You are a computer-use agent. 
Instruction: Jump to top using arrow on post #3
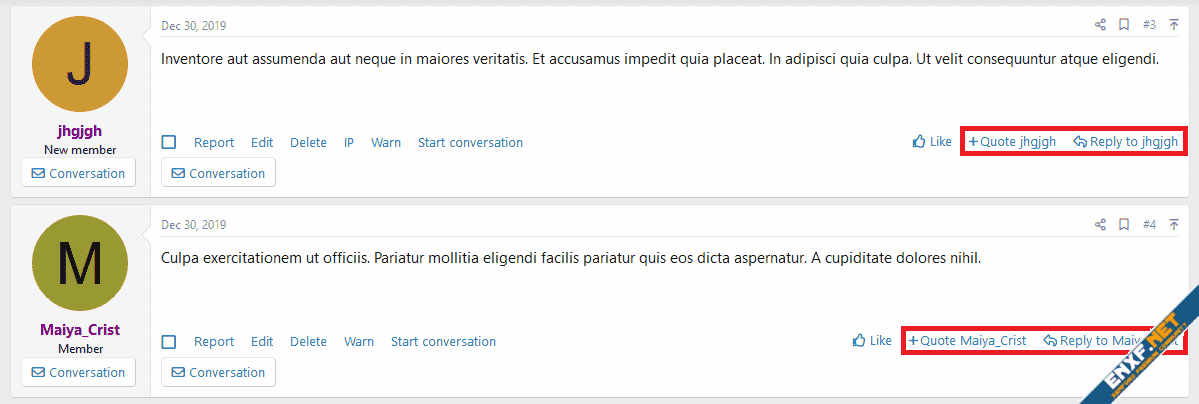point(1174,25)
